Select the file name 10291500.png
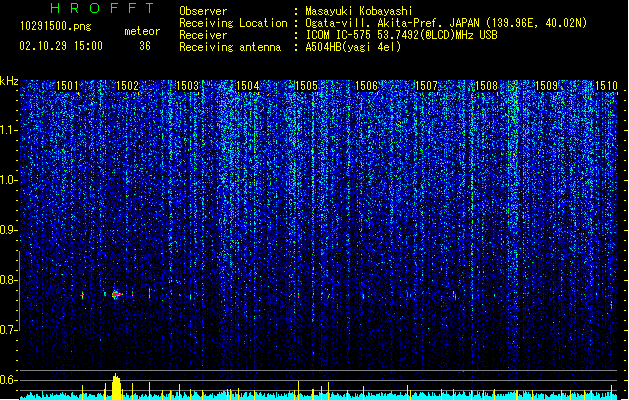 56,26
